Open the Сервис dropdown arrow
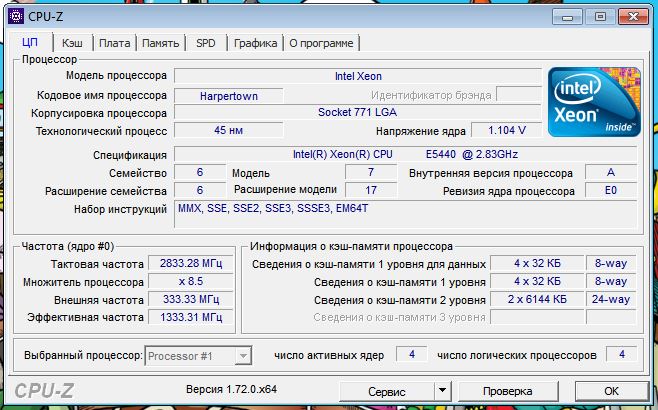 pyautogui.click(x=442, y=391)
